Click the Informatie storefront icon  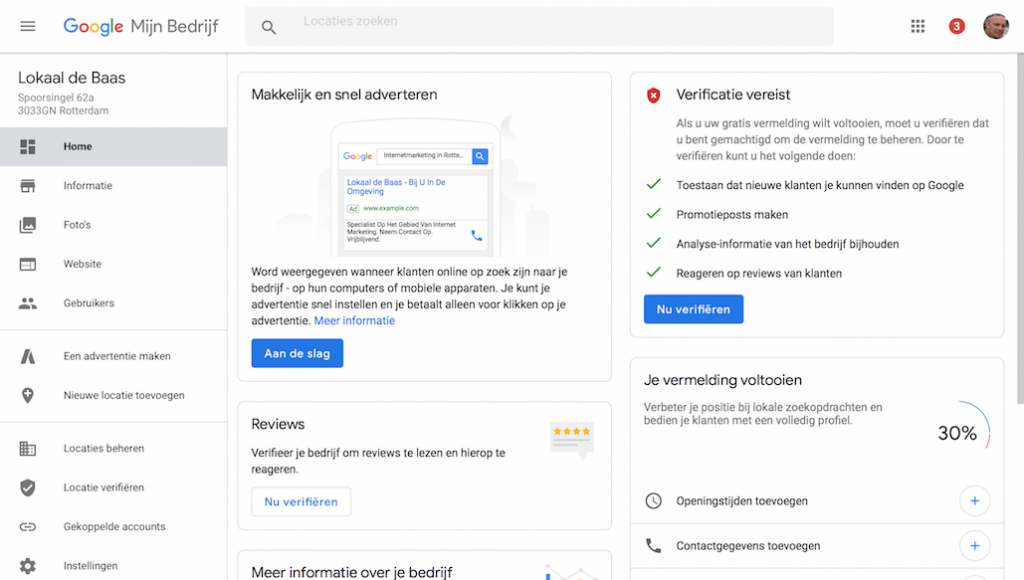(x=27, y=185)
